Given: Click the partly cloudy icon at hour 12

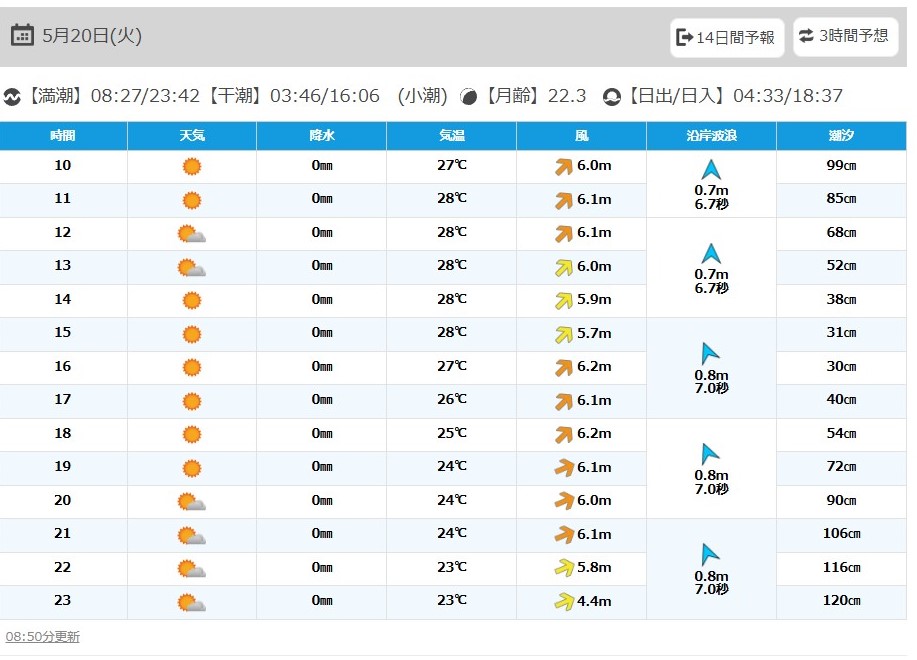Looking at the screenshot, I should [x=192, y=234].
